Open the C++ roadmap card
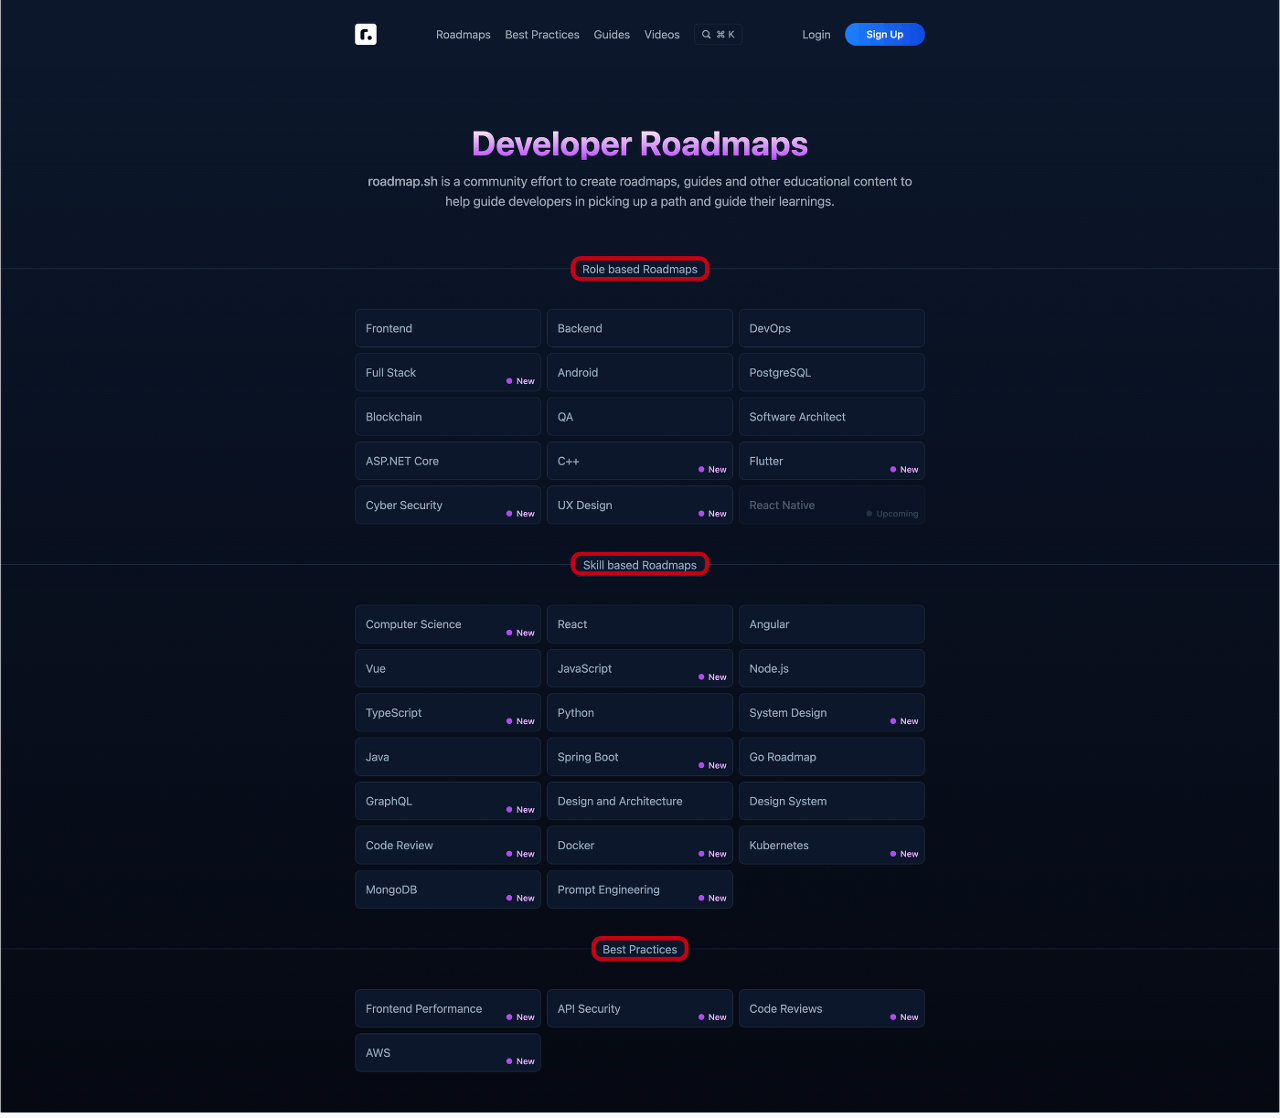 tap(640, 461)
